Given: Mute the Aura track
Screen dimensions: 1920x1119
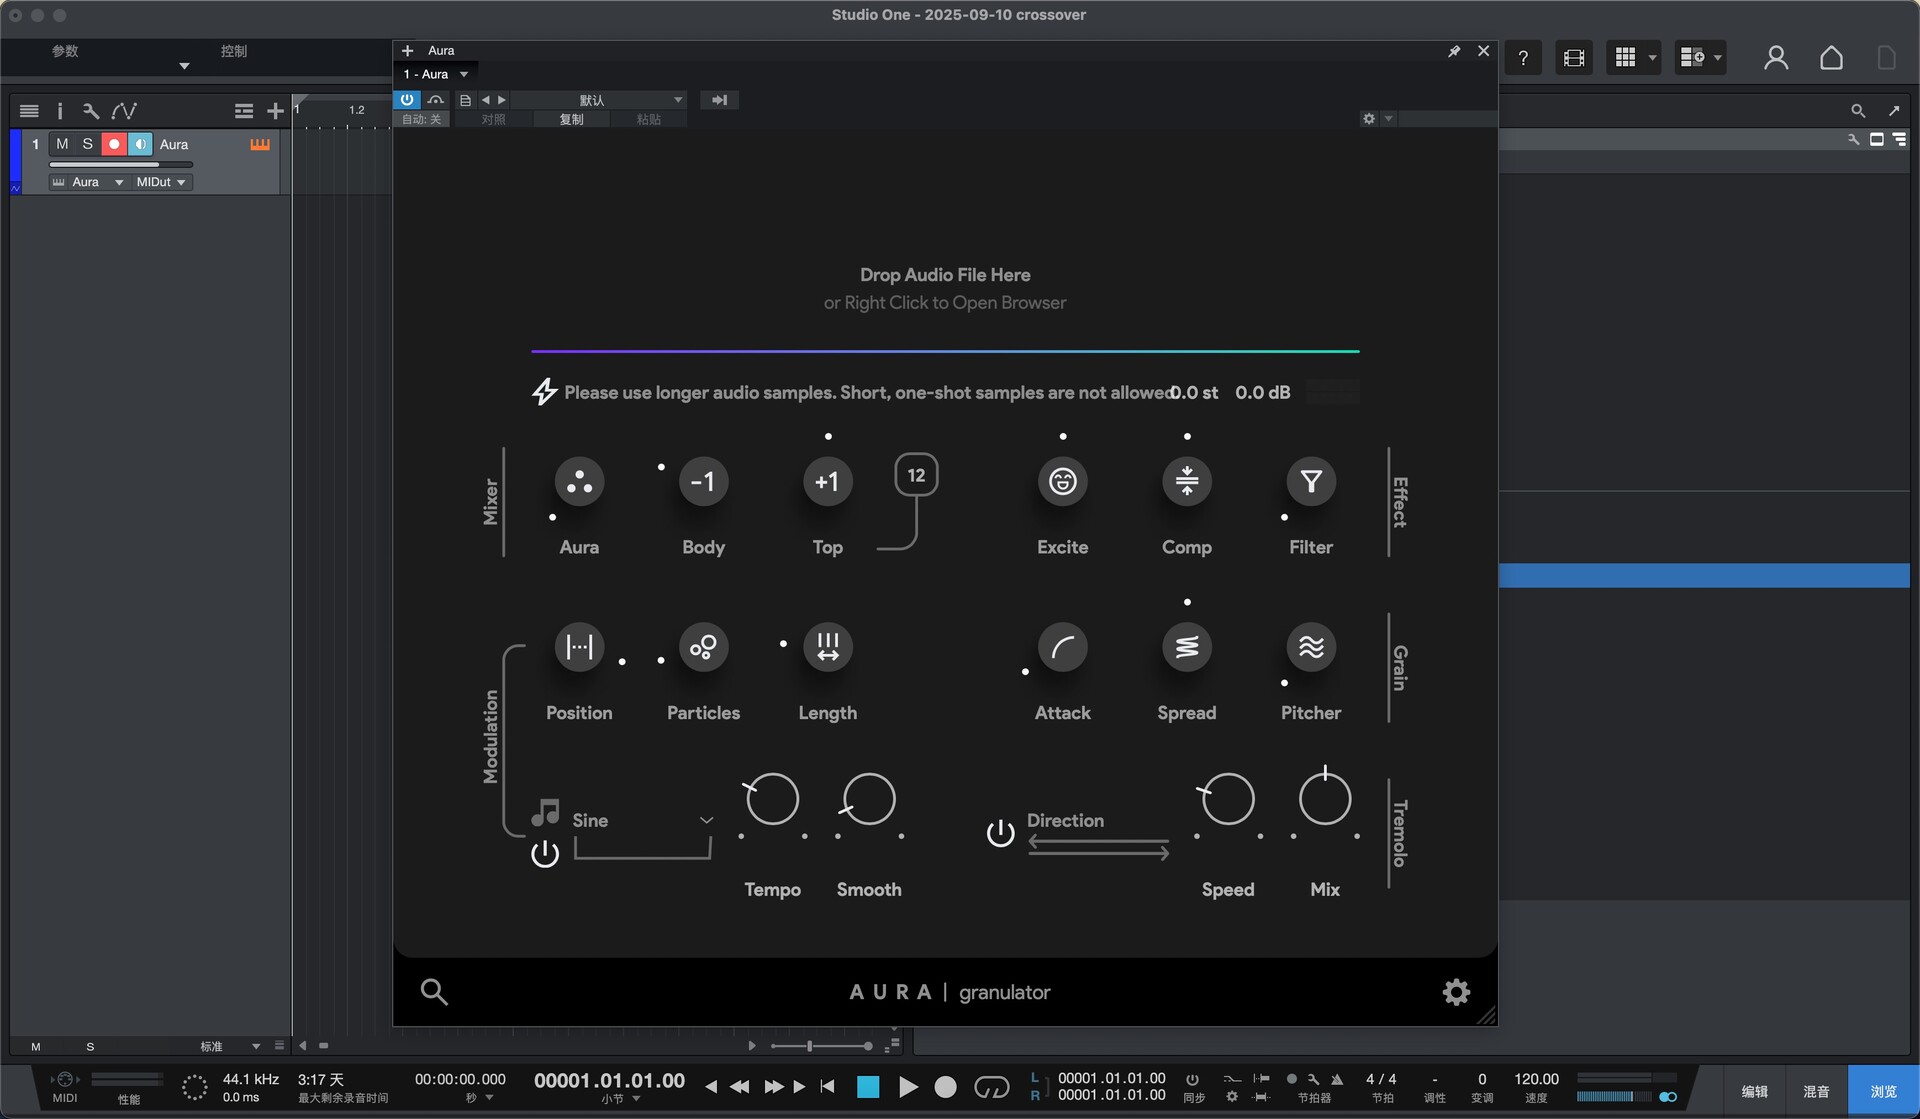Looking at the screenshot, I should (62, 144).
